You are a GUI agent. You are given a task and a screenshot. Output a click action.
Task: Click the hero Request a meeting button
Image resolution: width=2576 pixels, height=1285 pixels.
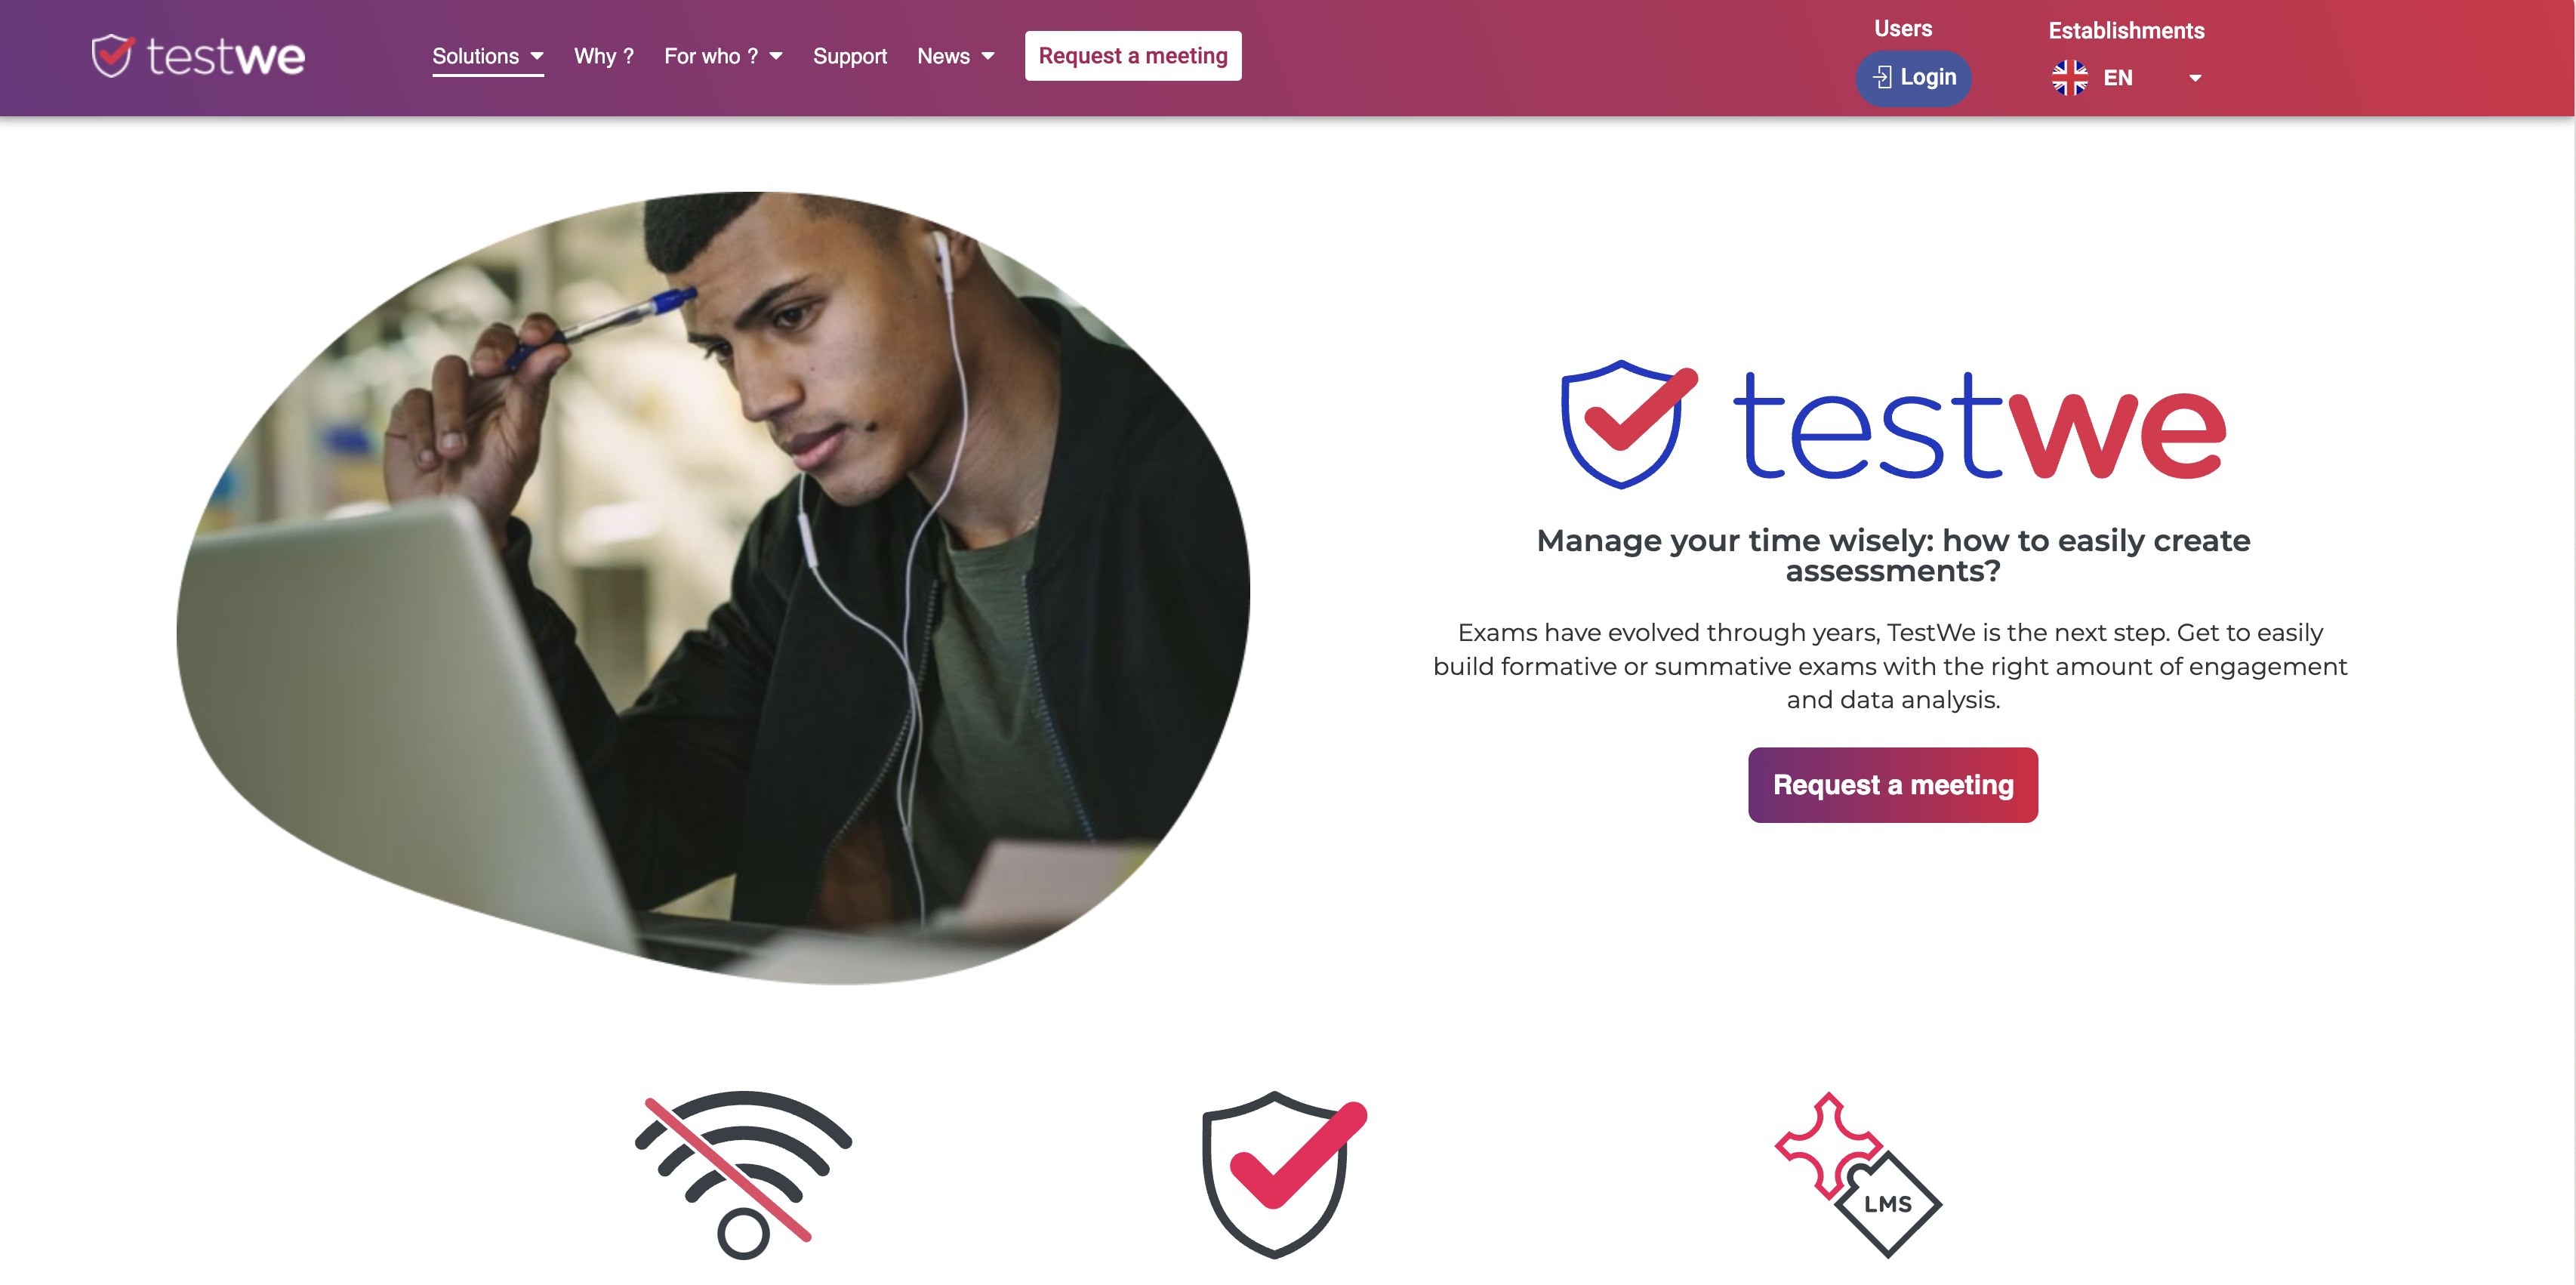pos(1893,784)
